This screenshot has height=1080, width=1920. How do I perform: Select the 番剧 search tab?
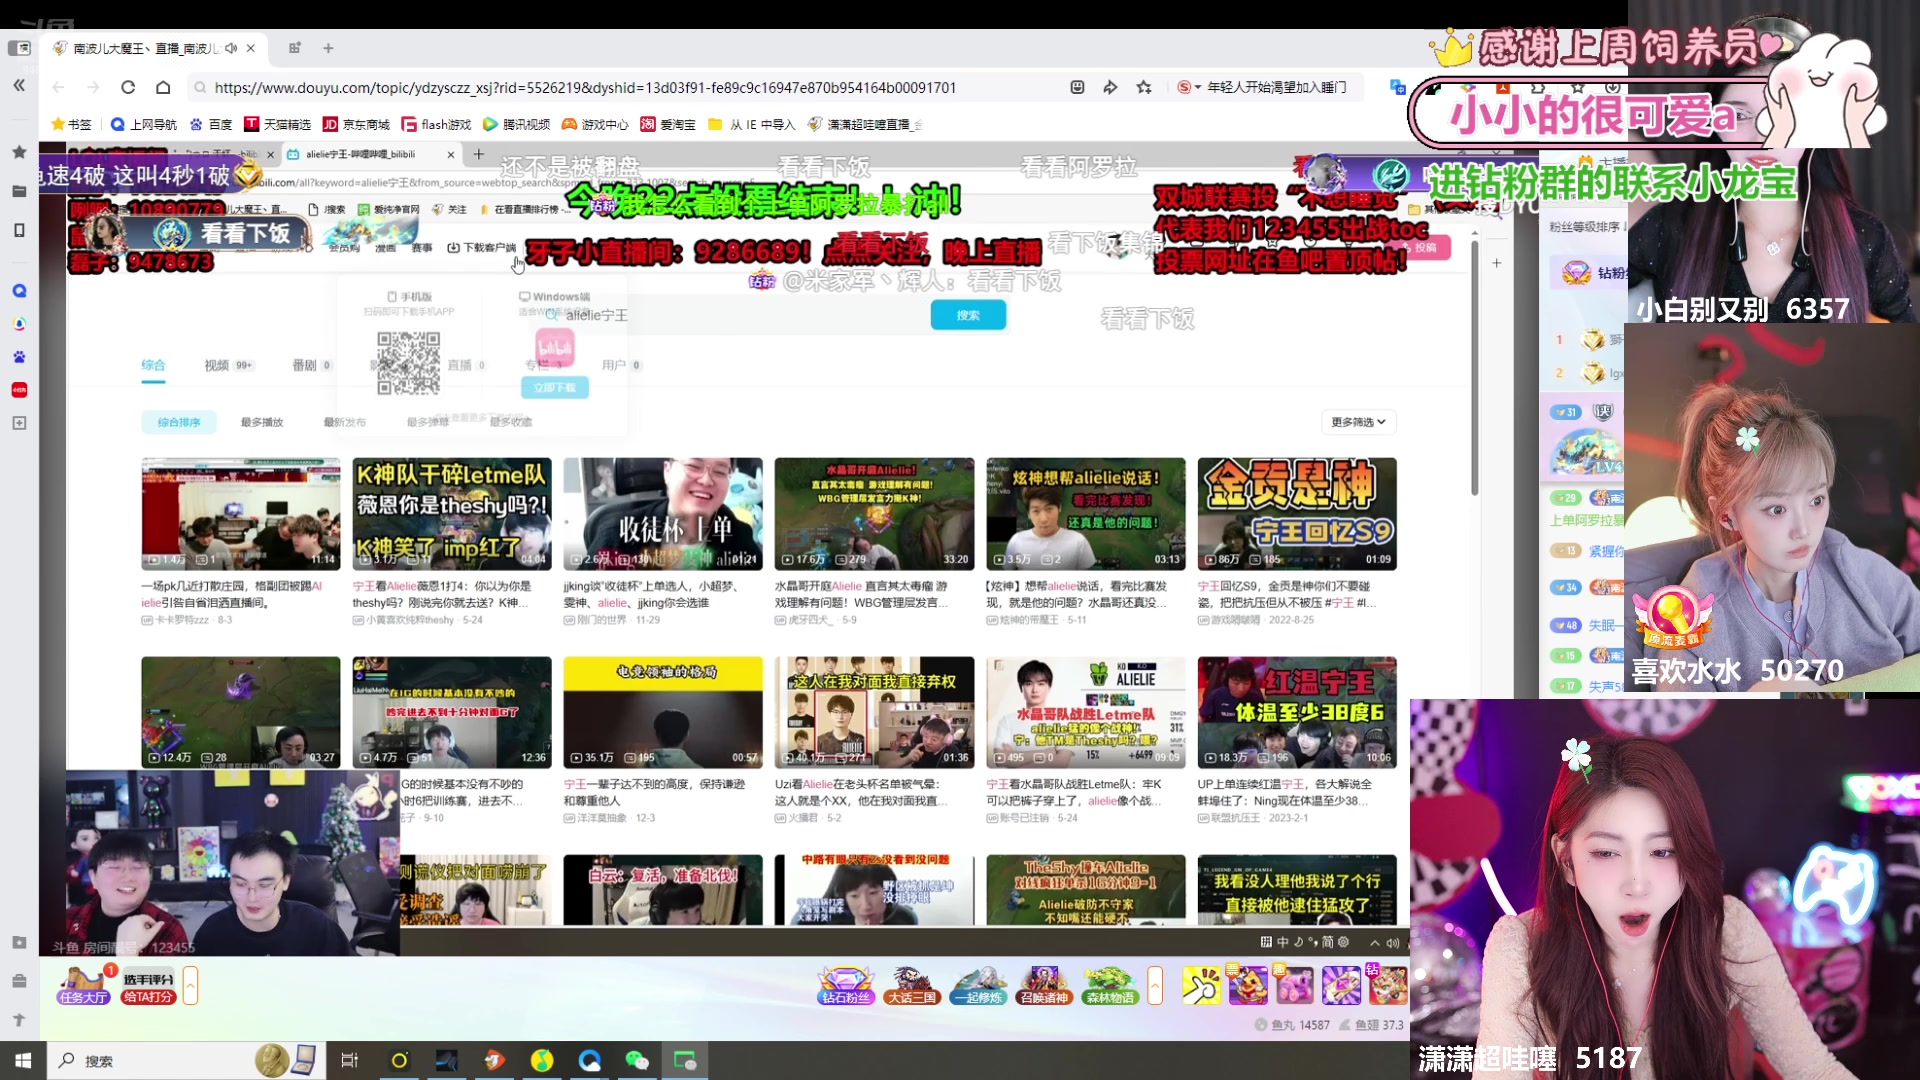pyautogui.click(x=311, y=365)
